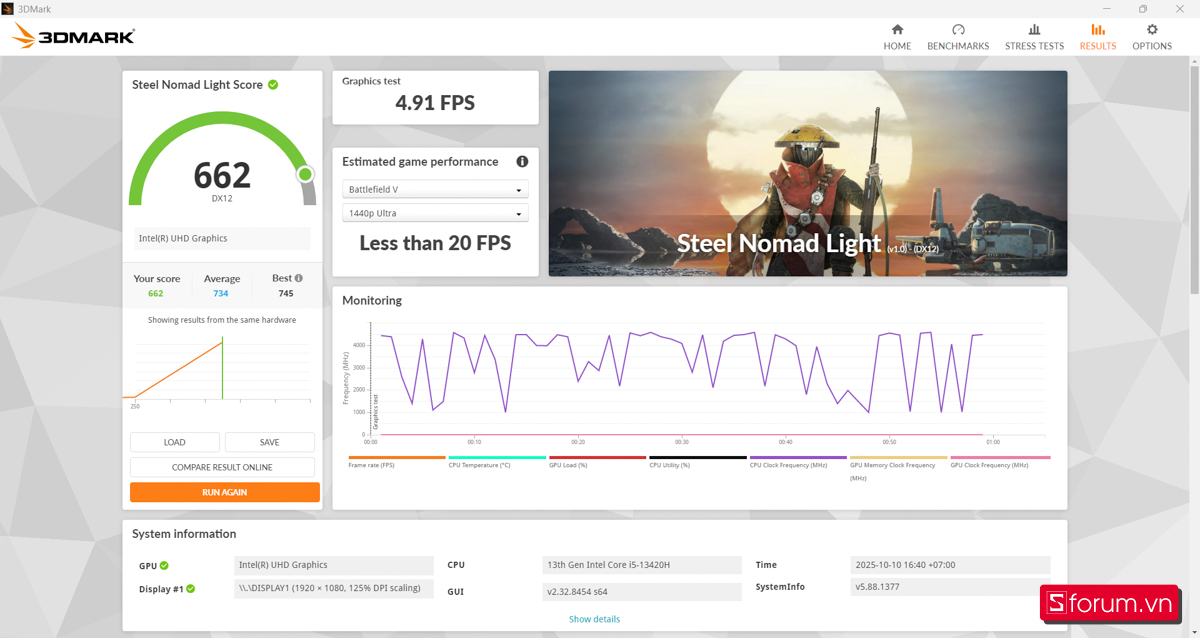Click the green check beside Display #1

190,589
